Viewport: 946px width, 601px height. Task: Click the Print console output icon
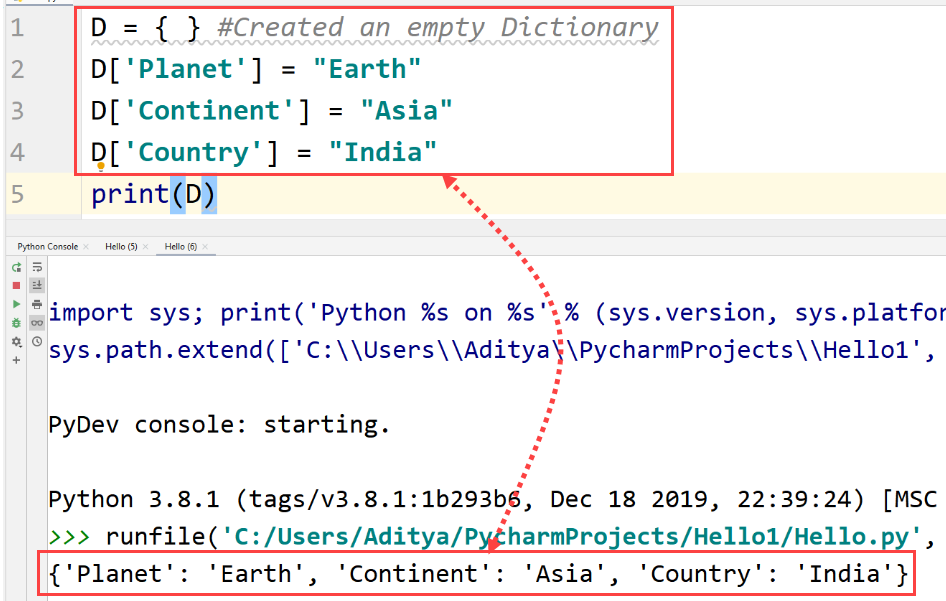[37, 304]
